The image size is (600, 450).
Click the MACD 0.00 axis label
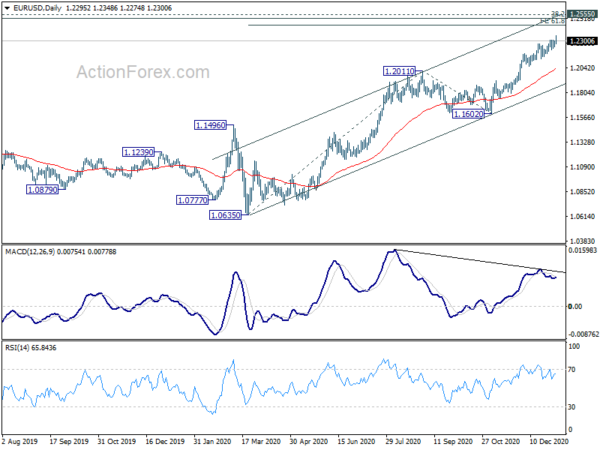click(x=575, y=307)
